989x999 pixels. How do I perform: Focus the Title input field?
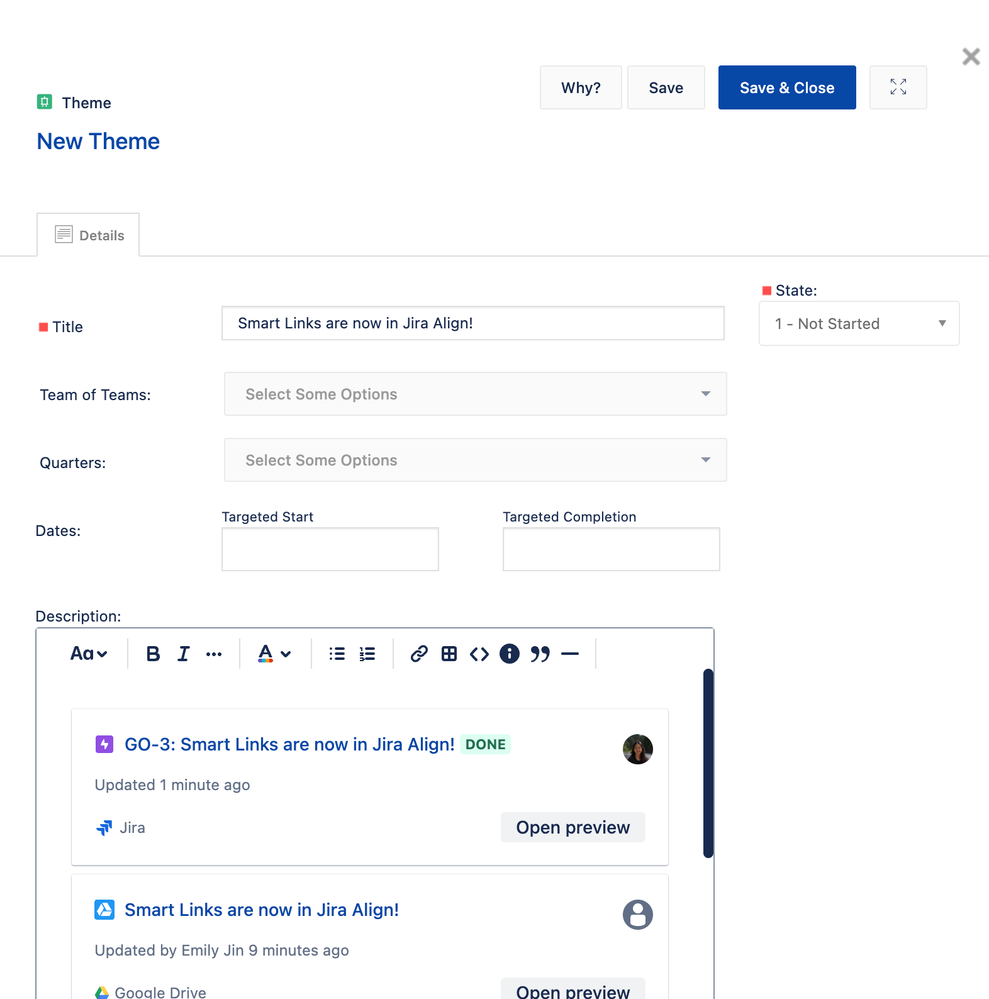473,323
